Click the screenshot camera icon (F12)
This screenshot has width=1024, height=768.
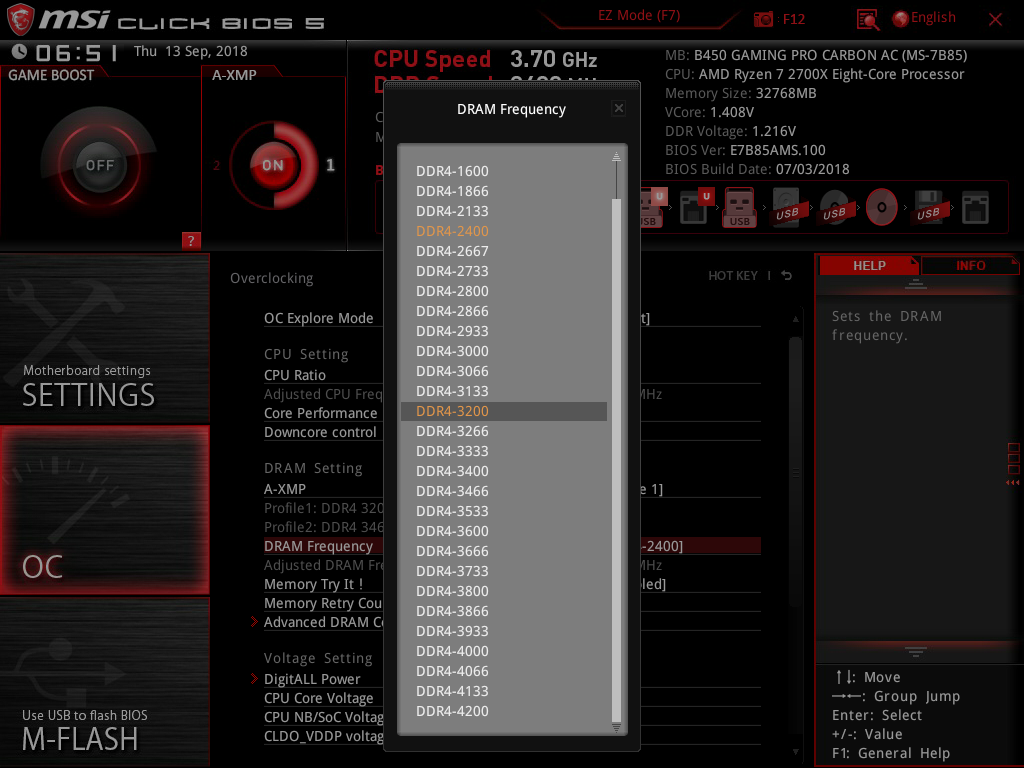[763, 19]
